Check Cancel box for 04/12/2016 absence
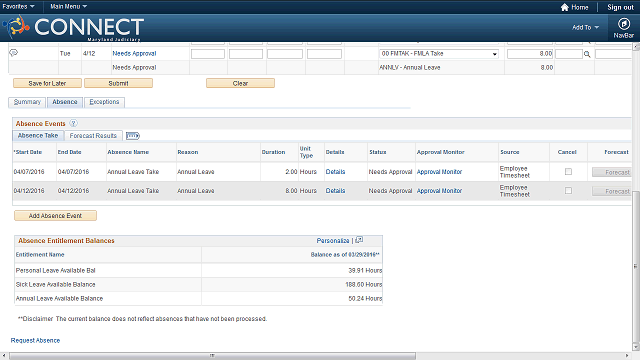The image size is (640, 360). [x=568, y=191]
